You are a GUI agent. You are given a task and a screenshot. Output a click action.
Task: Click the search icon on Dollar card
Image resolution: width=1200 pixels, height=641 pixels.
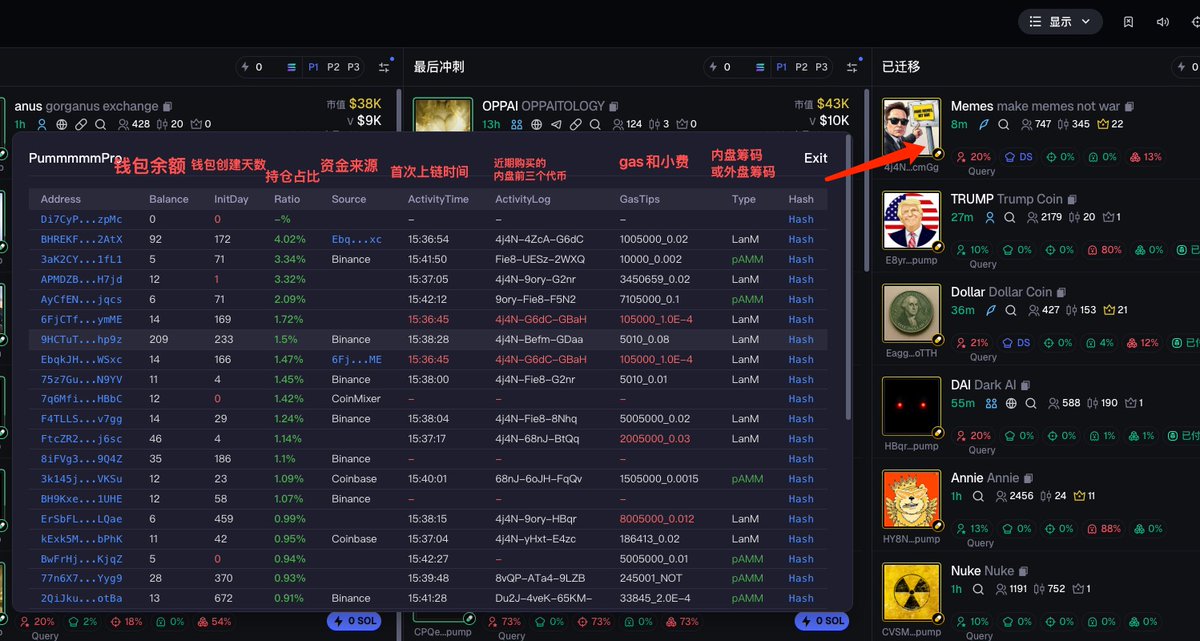tap(1010, 310)
